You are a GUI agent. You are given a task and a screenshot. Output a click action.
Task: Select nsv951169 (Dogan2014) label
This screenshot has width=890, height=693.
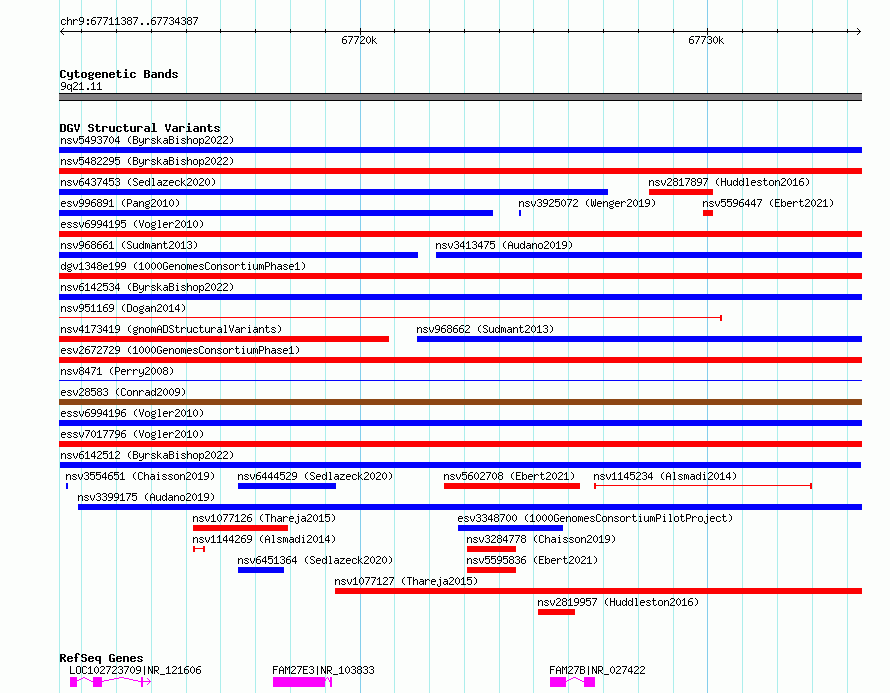[x=123, y=308]
